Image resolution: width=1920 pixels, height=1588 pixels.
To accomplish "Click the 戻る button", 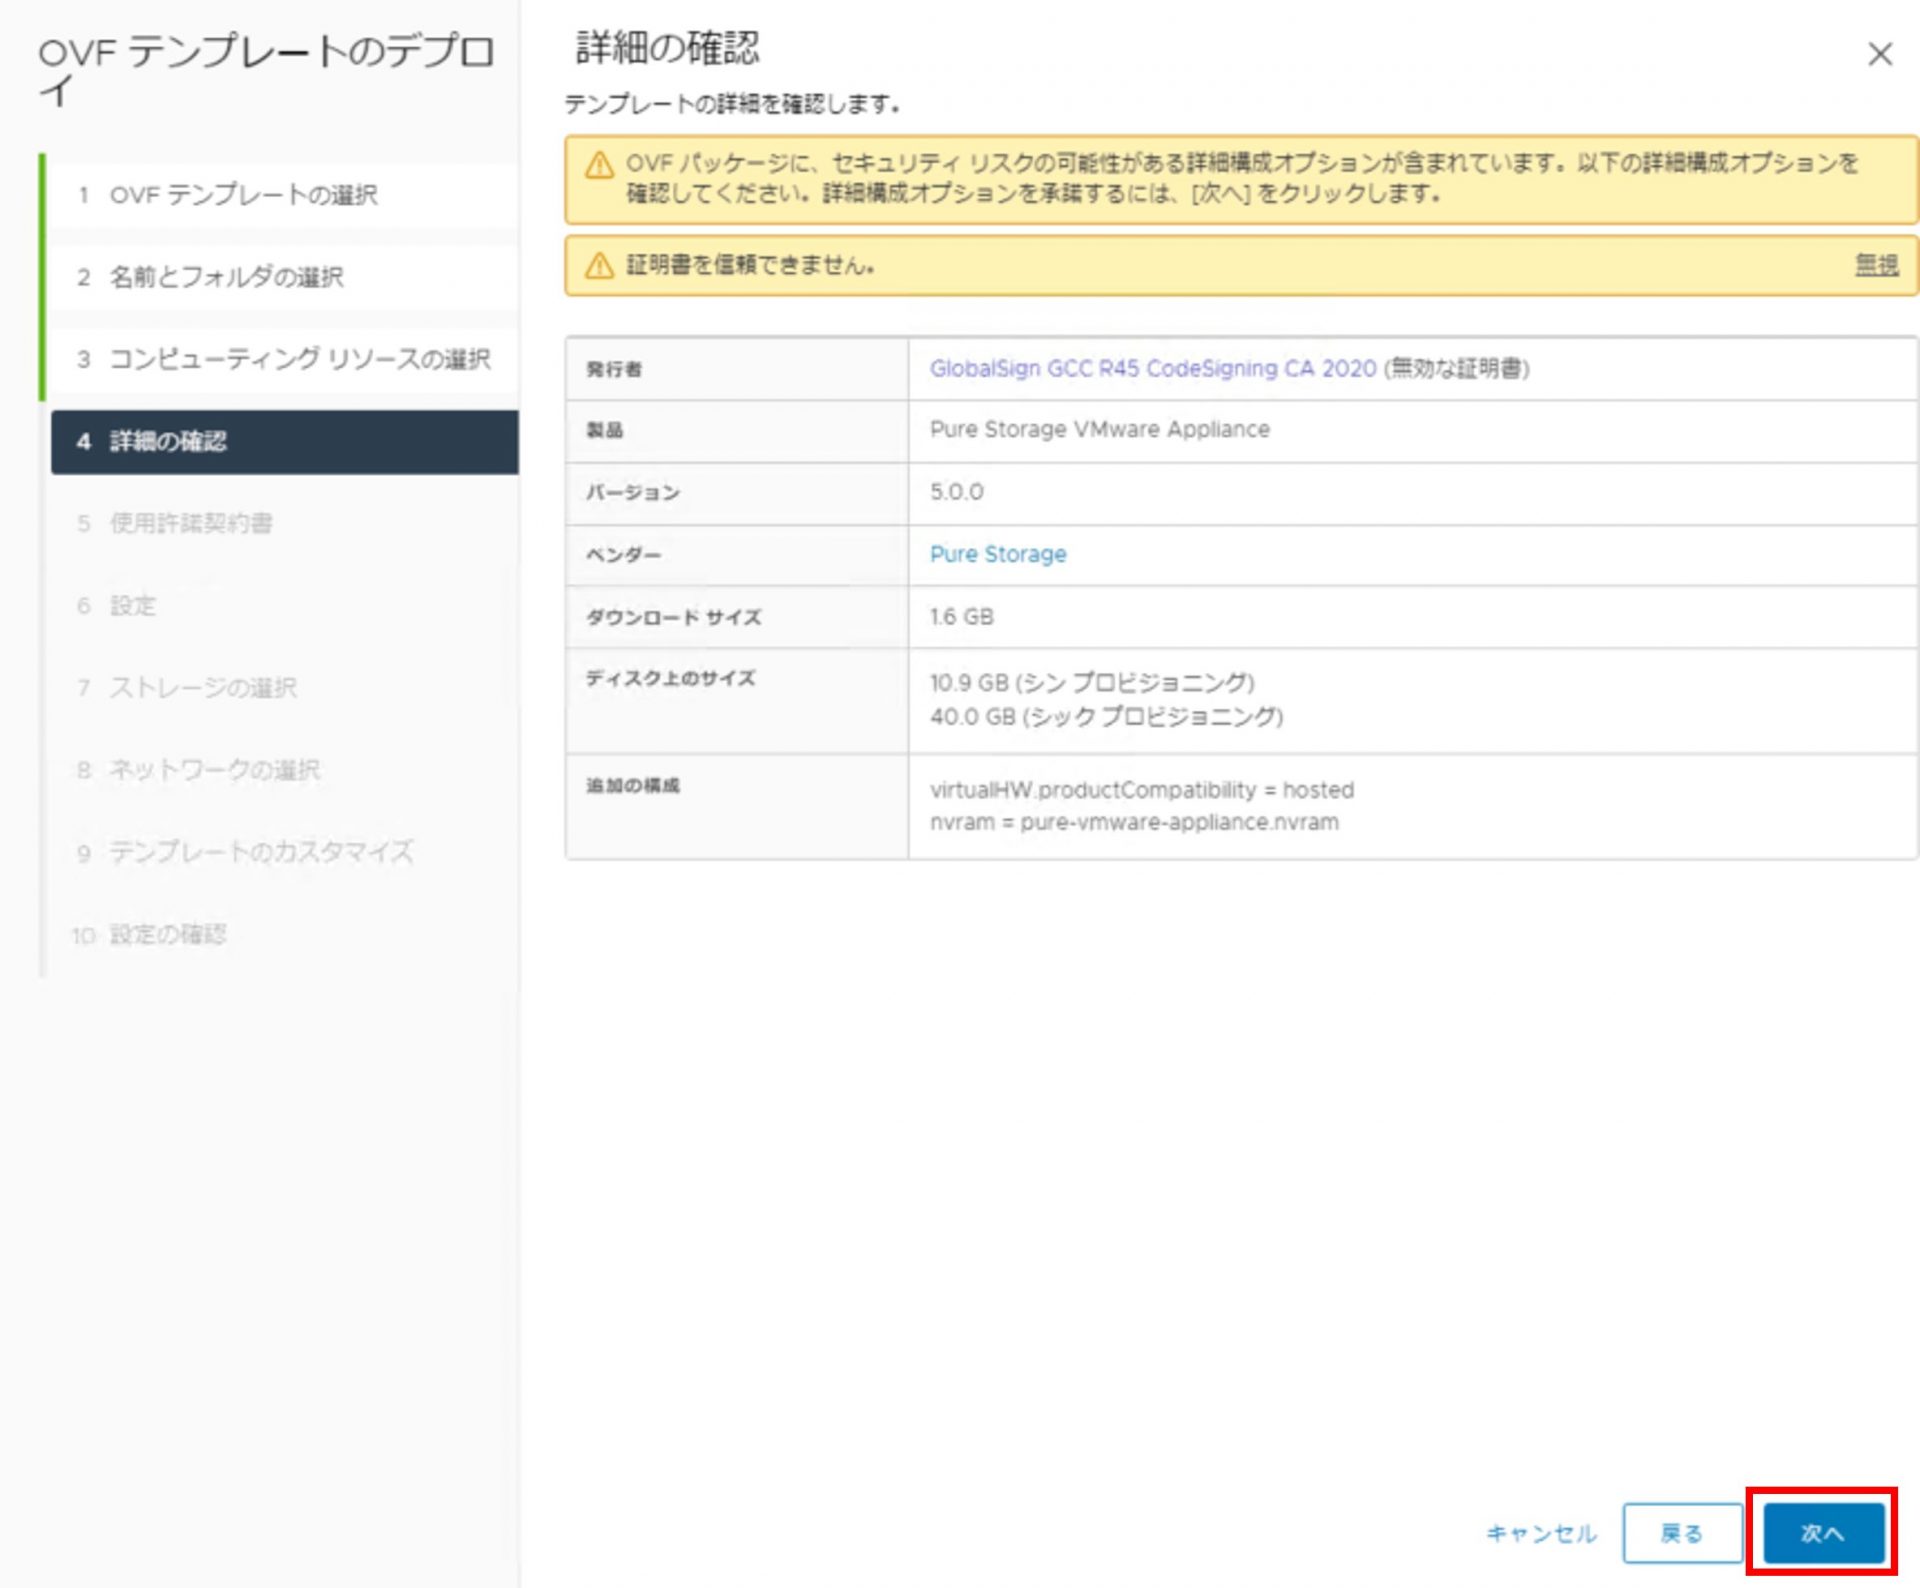I will tap(1681, 1533).
